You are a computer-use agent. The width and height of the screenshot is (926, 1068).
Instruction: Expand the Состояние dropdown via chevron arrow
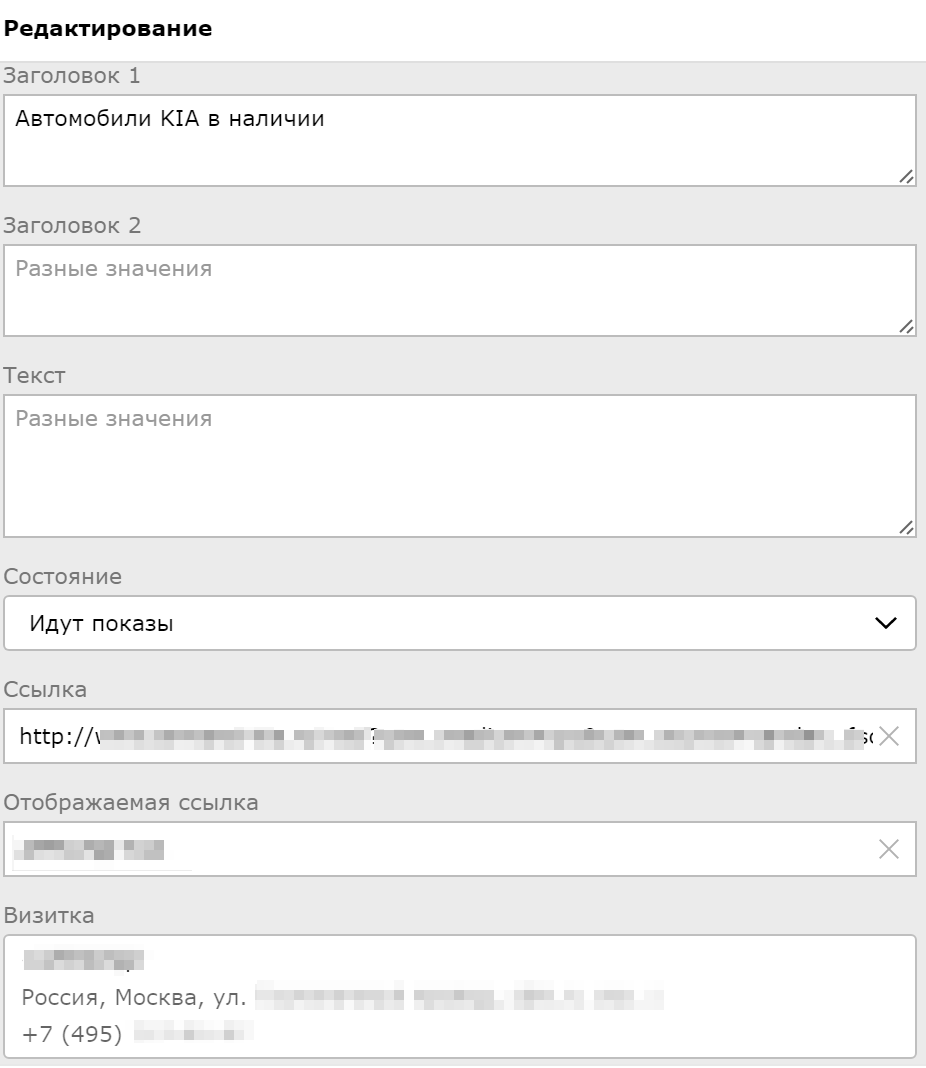pyautogui.click(x=885, y=624)
